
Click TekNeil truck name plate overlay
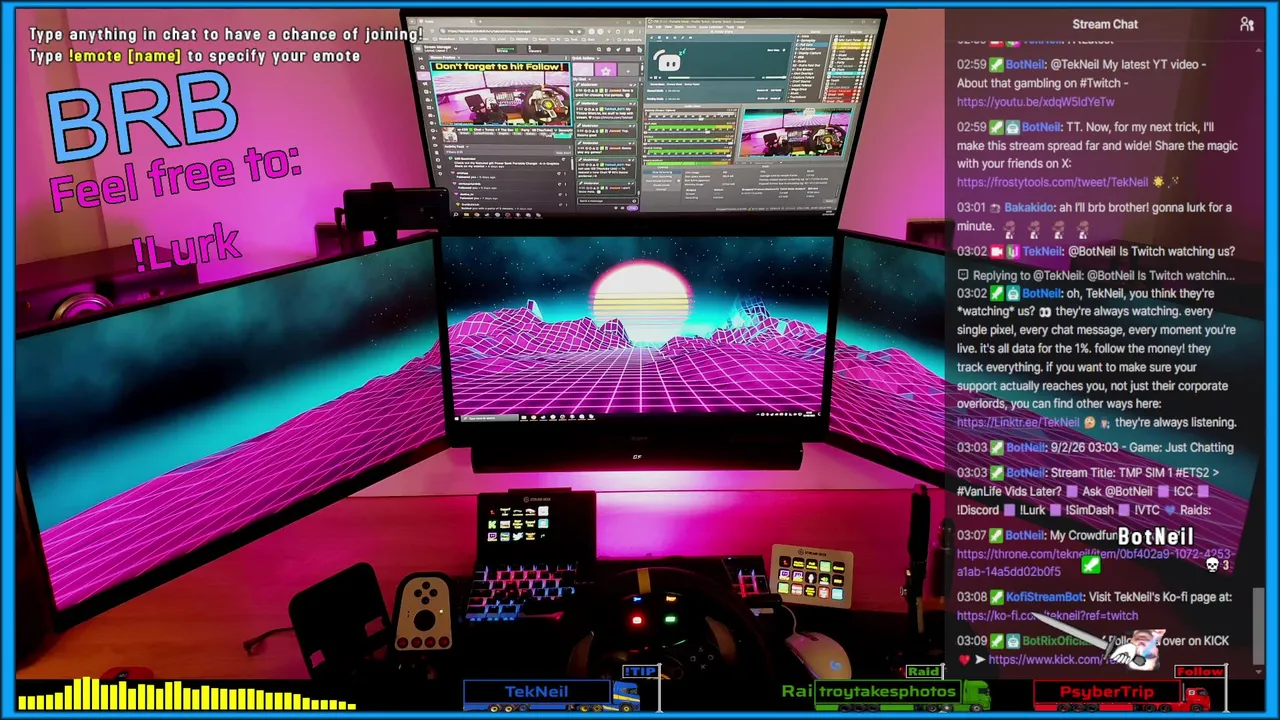536,692
